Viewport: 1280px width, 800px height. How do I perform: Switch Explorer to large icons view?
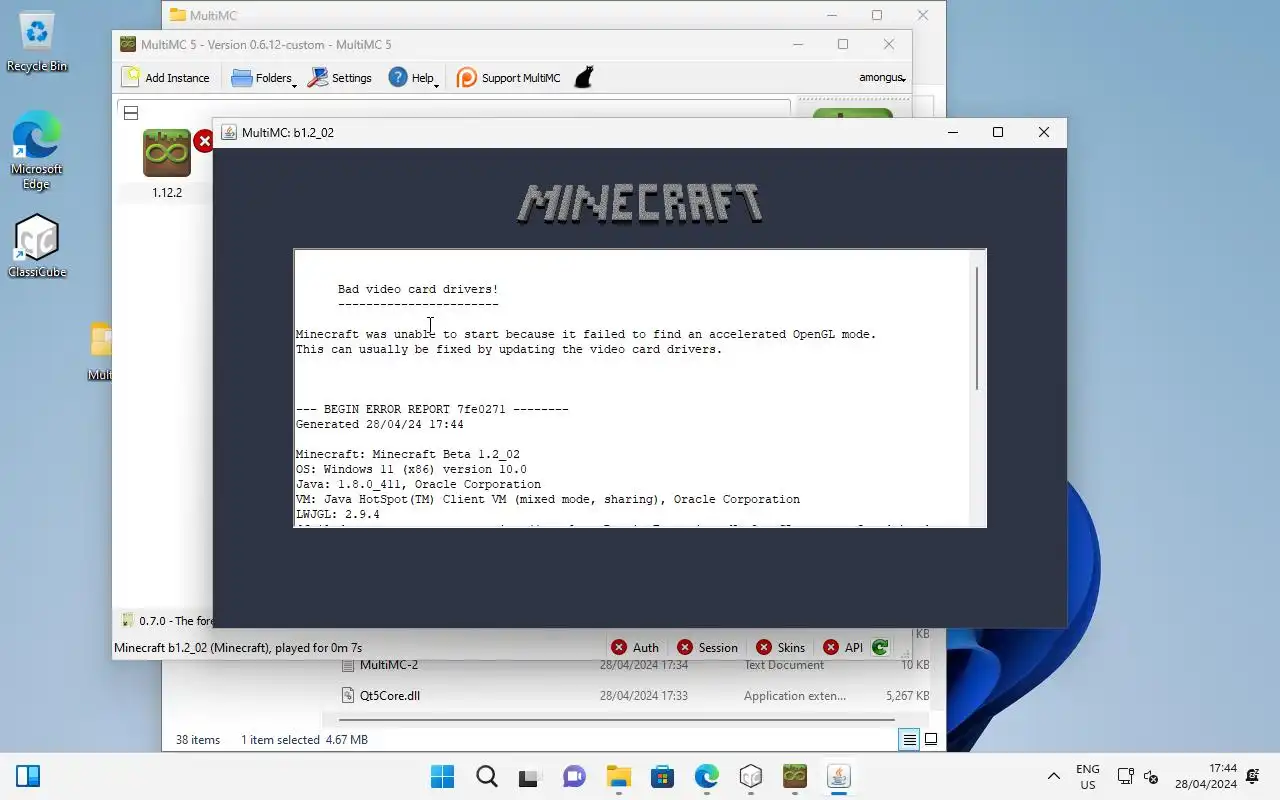[931, 740]
